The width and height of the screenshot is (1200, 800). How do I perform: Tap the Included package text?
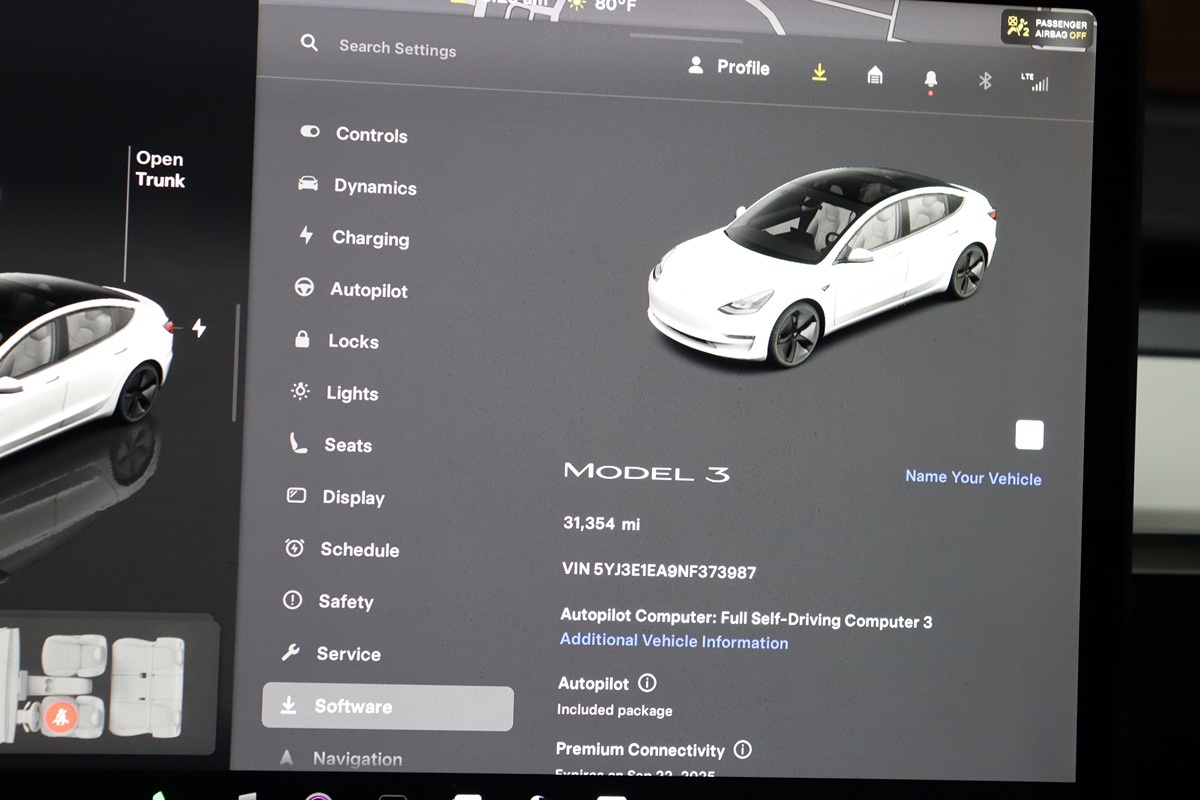coord(614,710)
